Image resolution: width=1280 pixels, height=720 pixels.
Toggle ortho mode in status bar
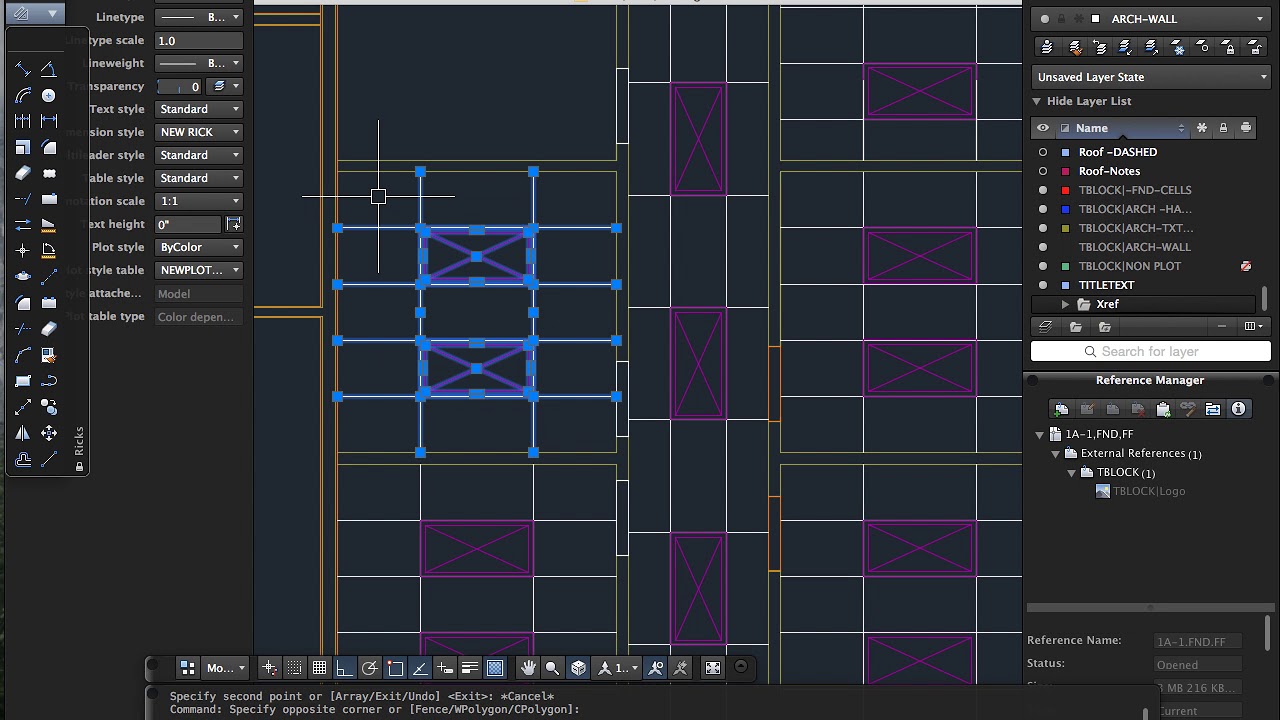click(x=344, y=668)
